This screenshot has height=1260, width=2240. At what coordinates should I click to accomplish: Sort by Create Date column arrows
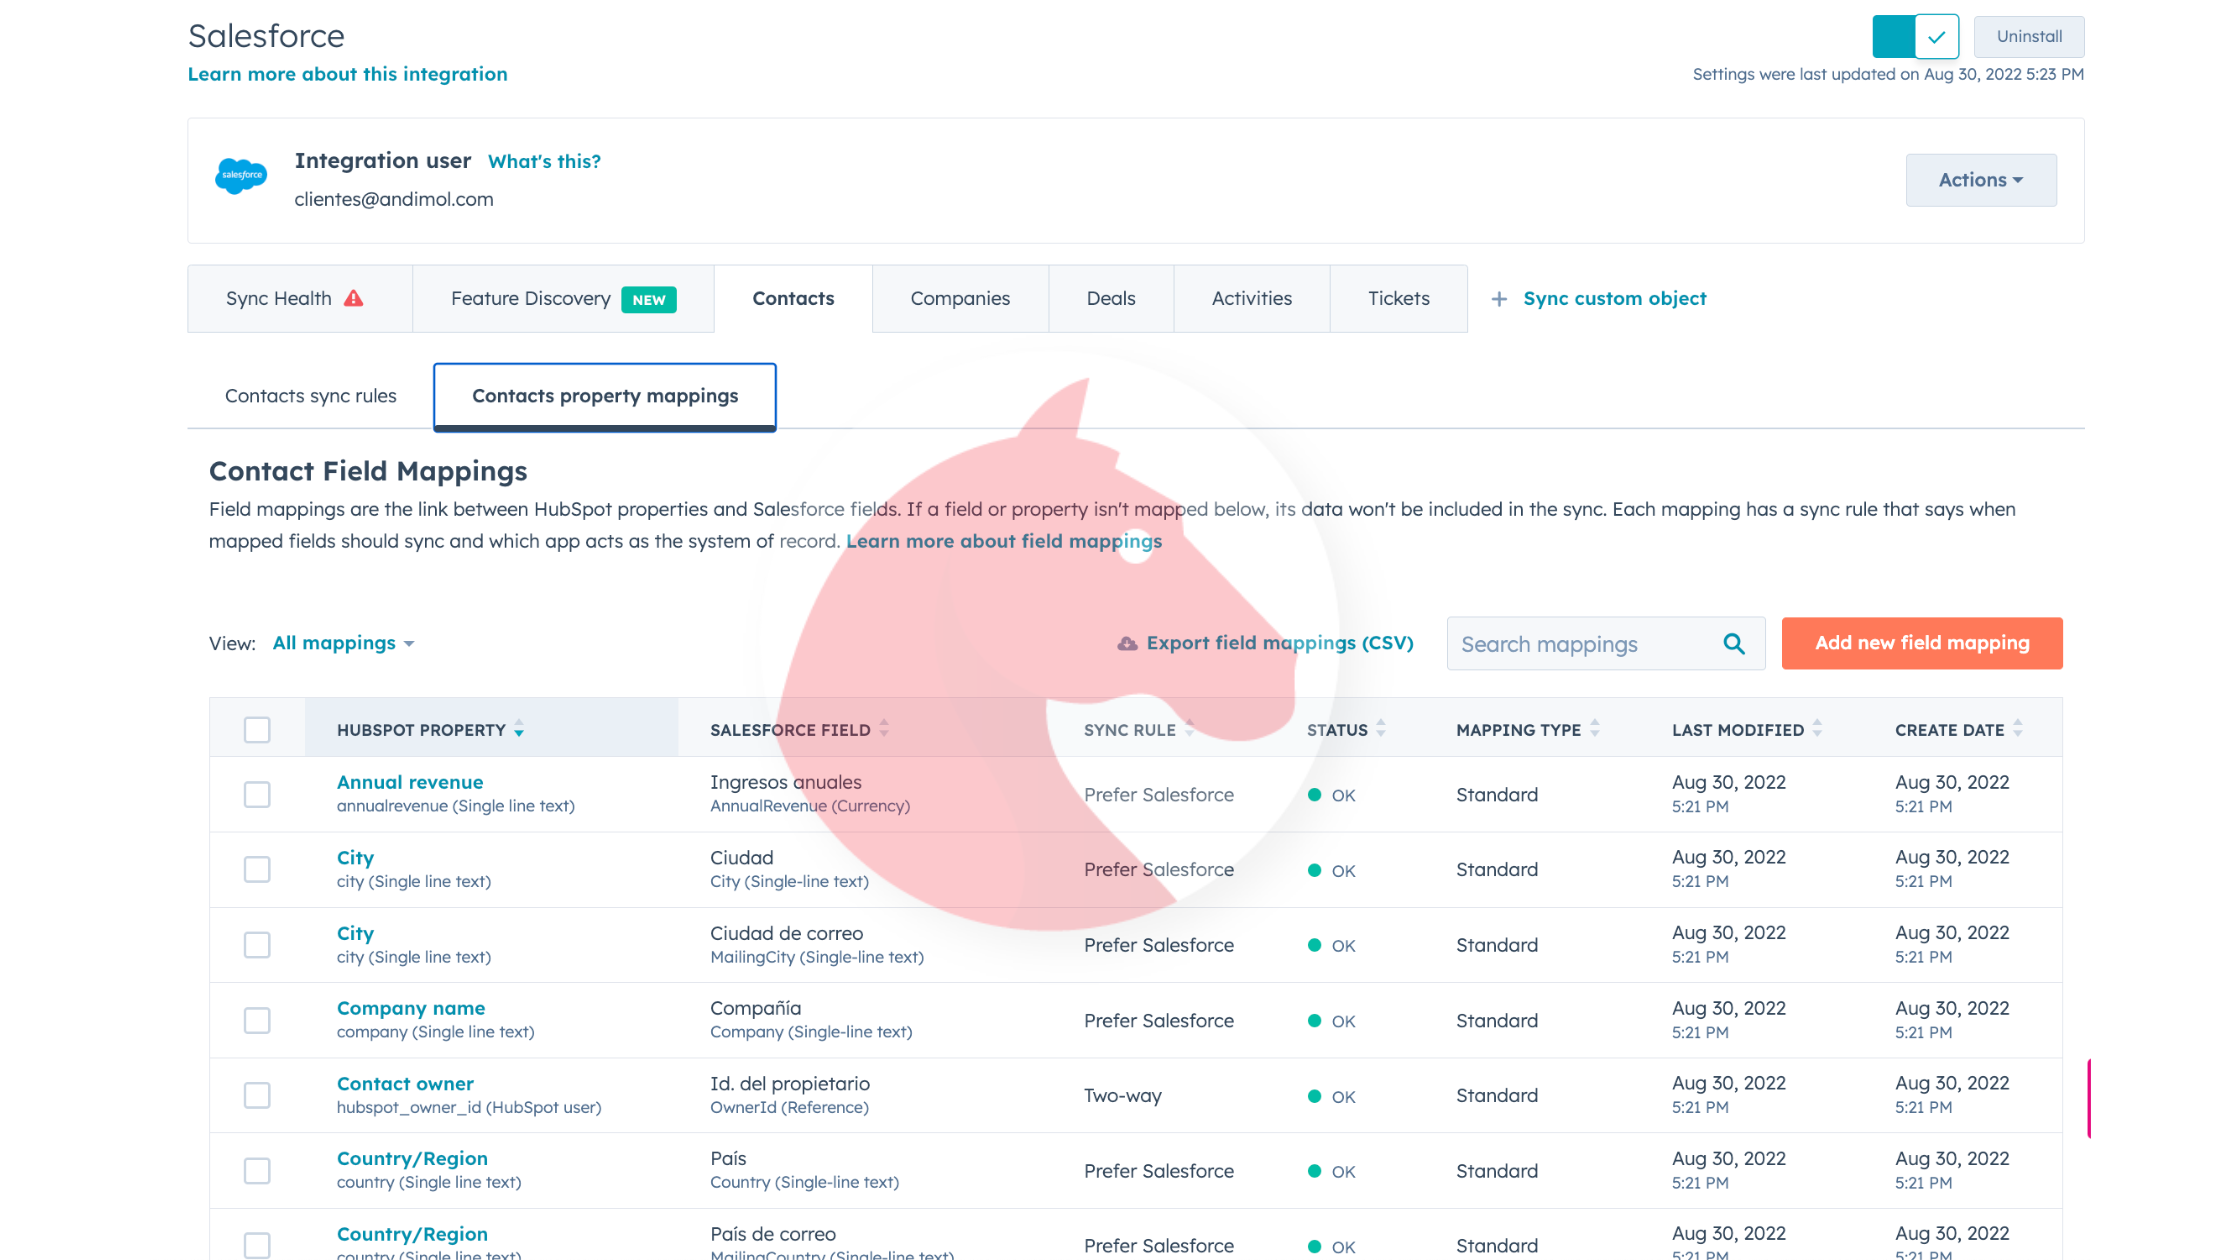point(2018,729)
